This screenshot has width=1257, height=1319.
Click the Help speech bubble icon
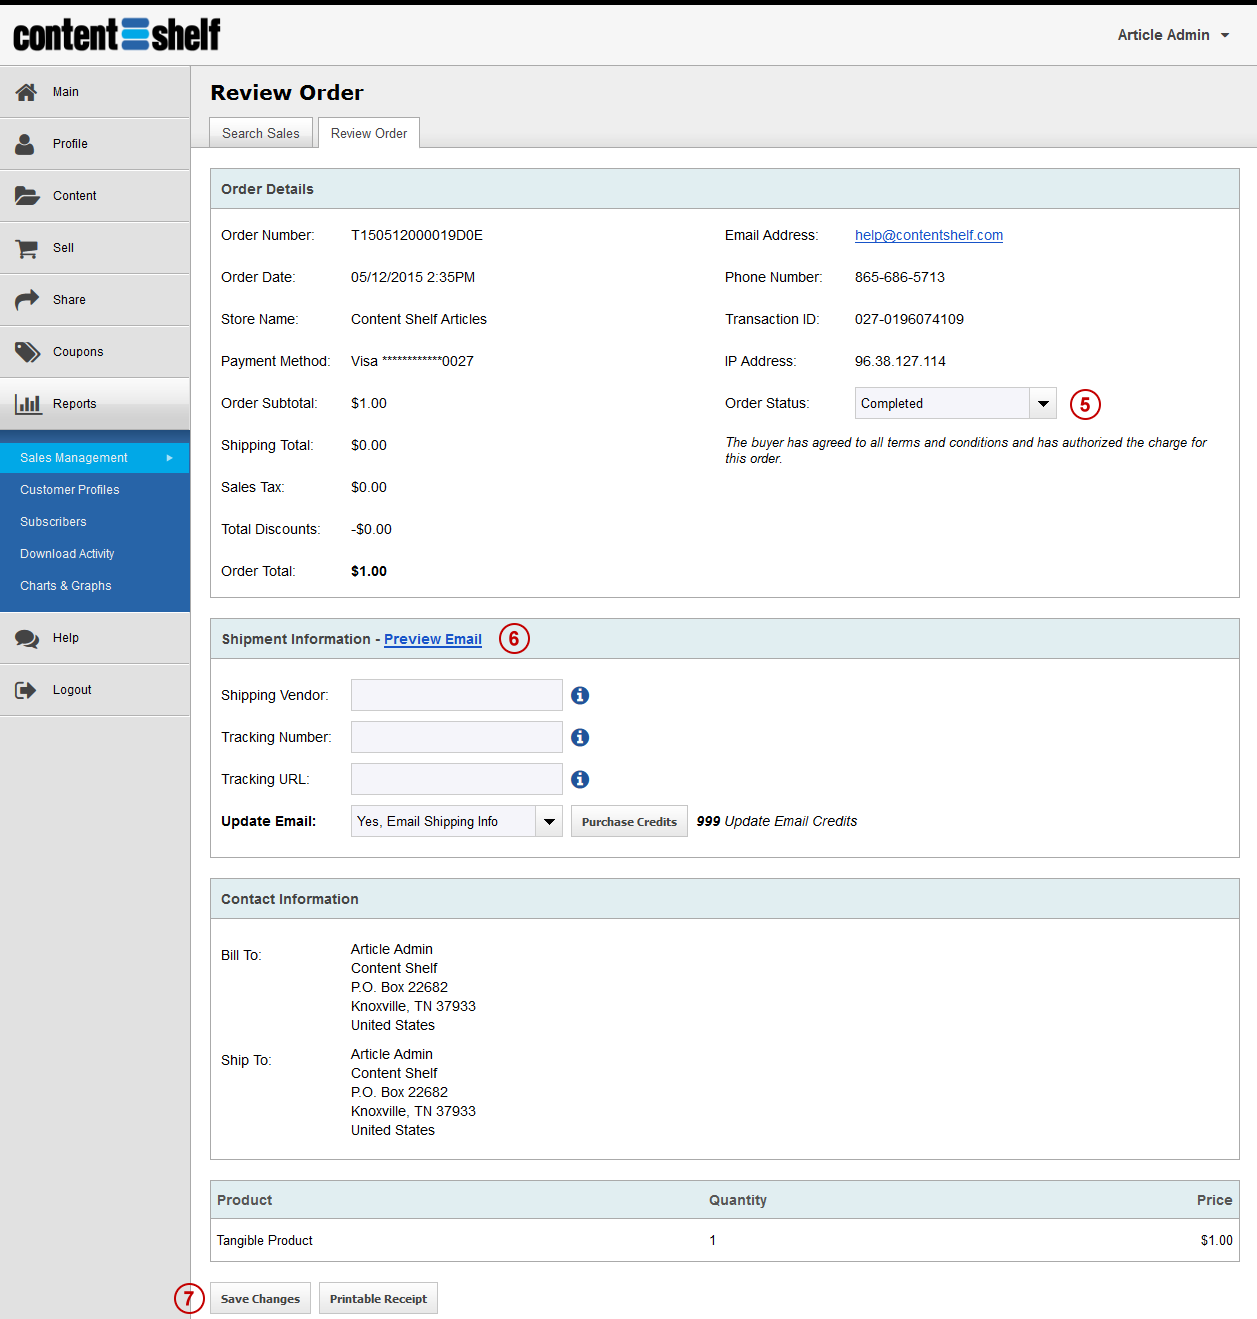[x=27, y=639]
